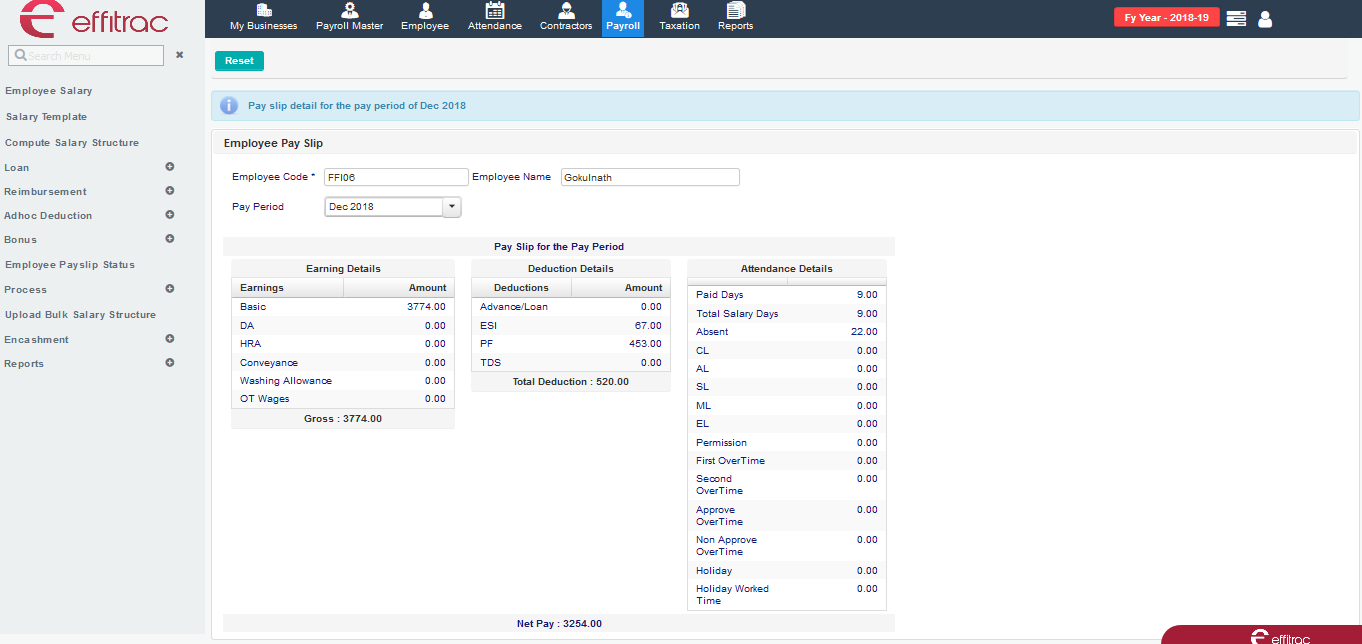Viewport: 1362px width, 644px height.
Task: Go to Employee module icon
Action: pos(425,11)
